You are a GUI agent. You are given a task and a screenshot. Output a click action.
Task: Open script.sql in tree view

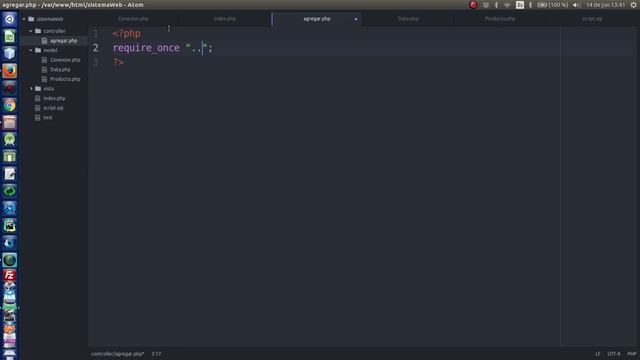click(53, 108)
